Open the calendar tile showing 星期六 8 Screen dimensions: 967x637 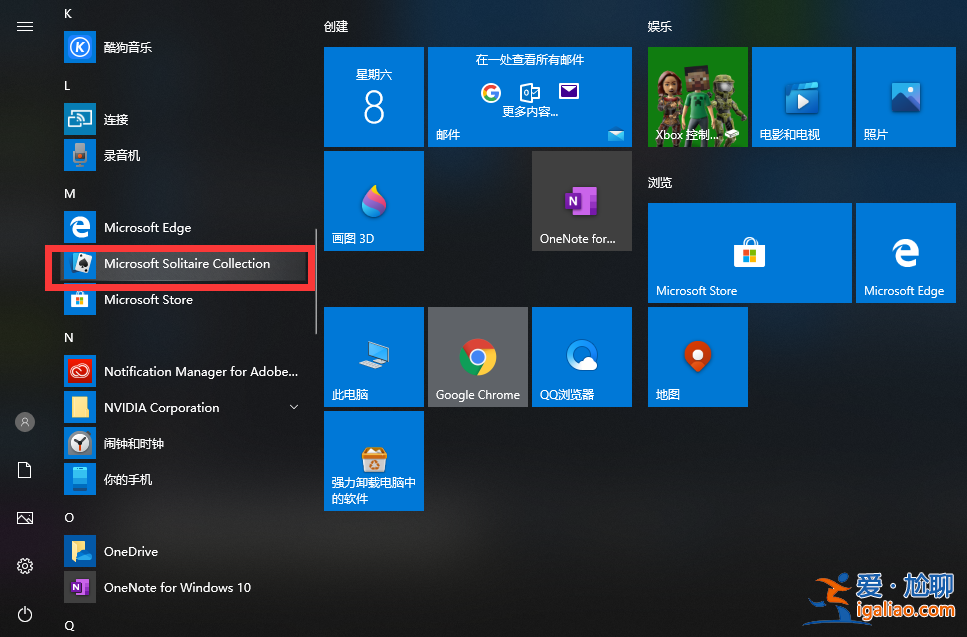pos(373,97)
